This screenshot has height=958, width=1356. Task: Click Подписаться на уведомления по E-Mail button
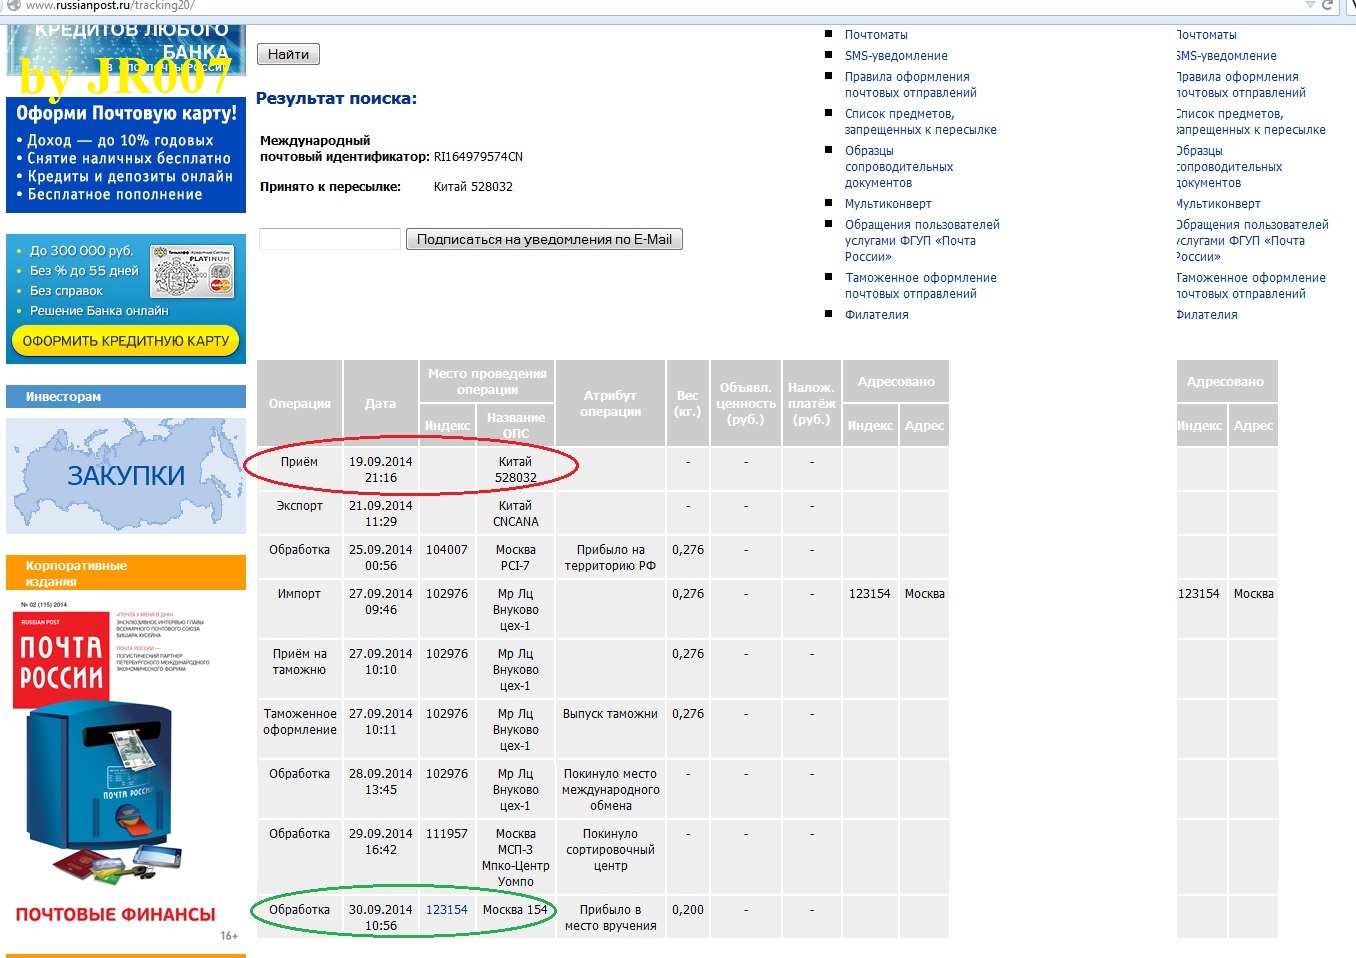pyautogui.click(x=544, y=239)
